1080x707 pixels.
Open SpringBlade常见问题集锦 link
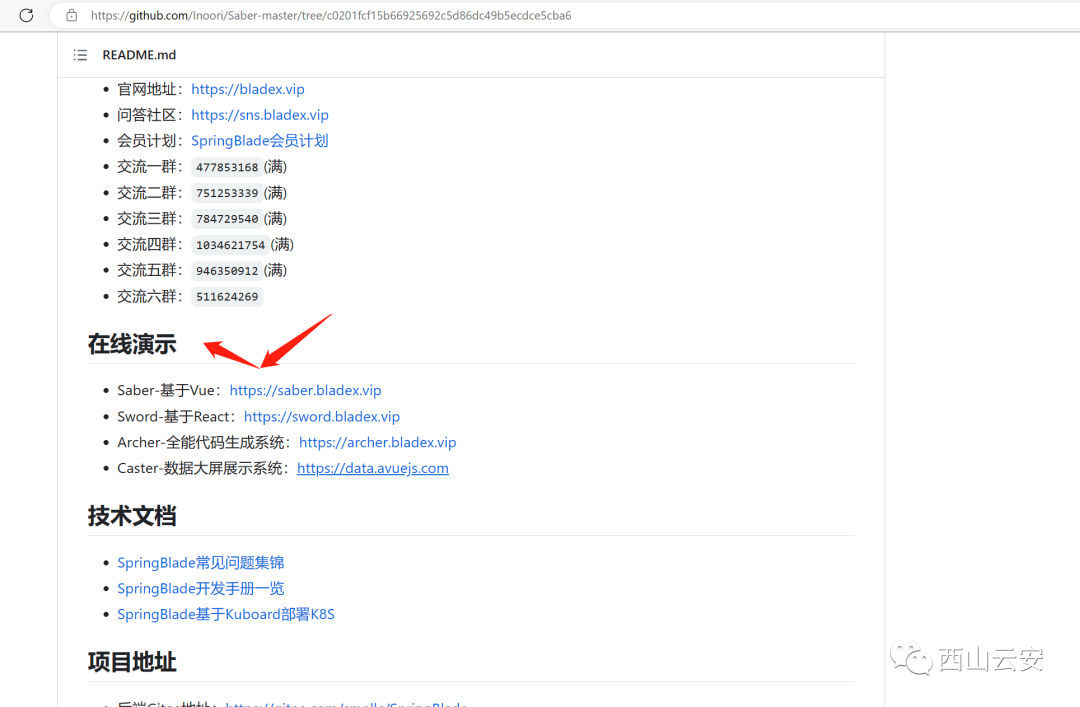pyautogui.click(x=200, y=562)
